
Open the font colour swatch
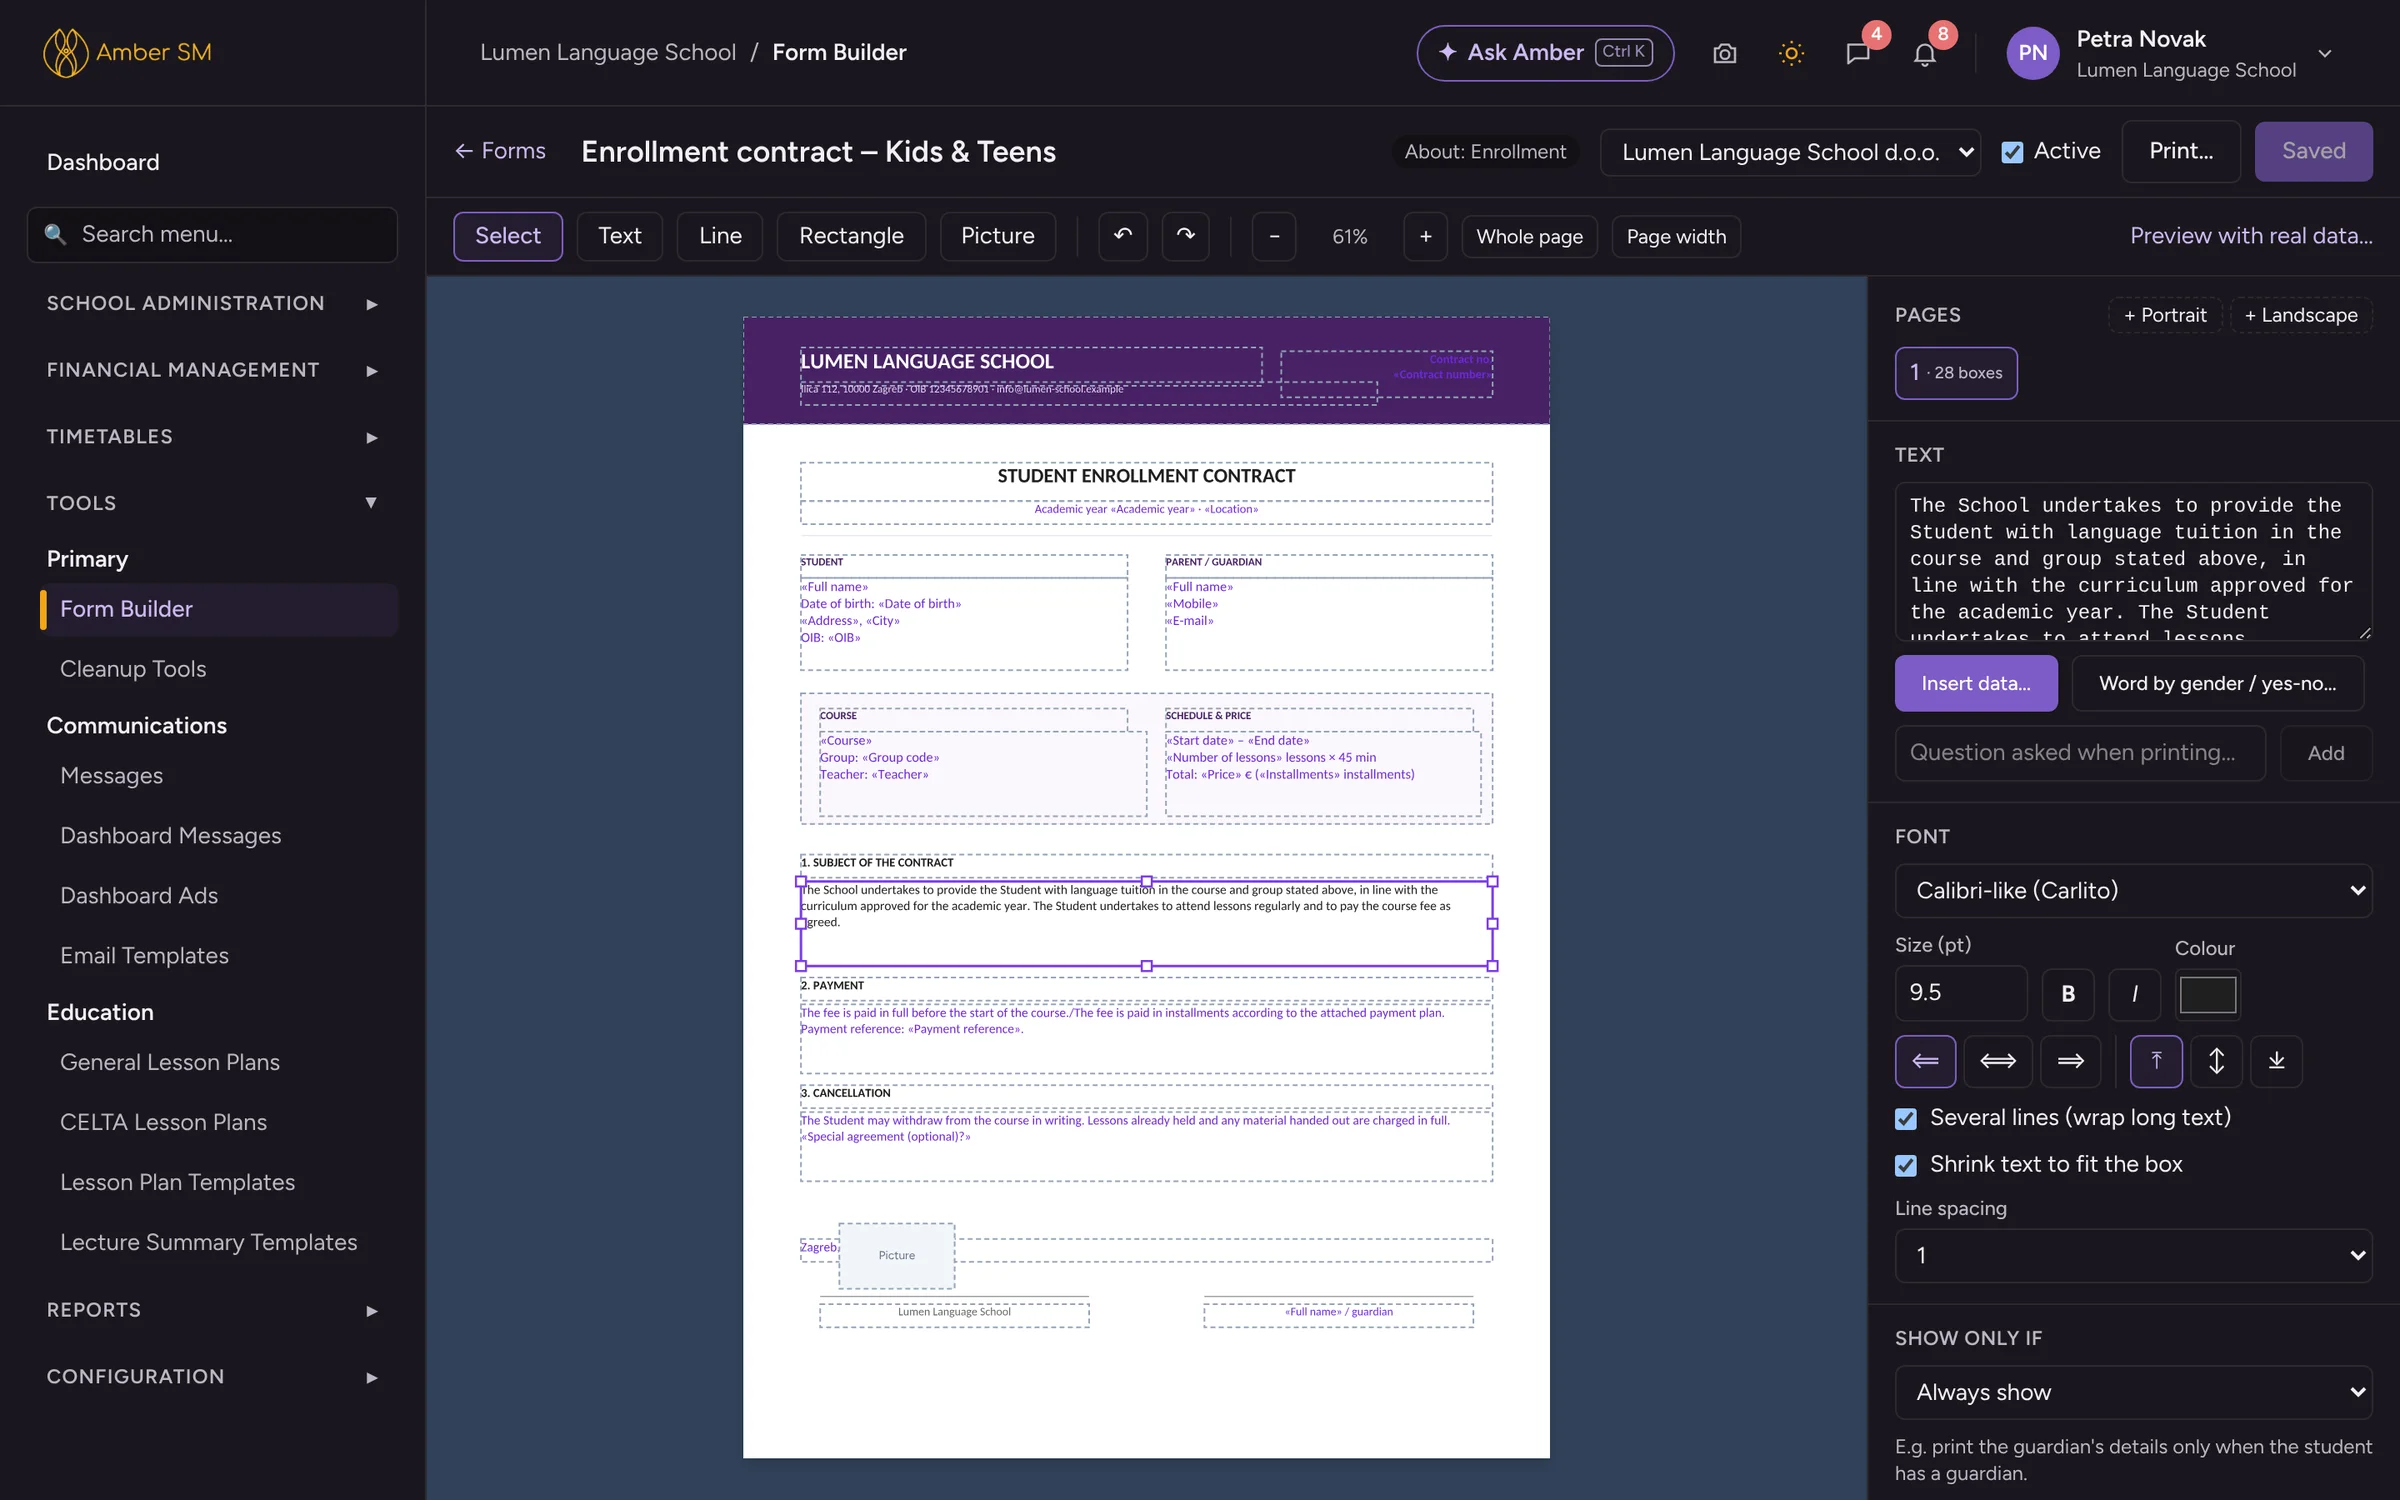[2207, 996]
